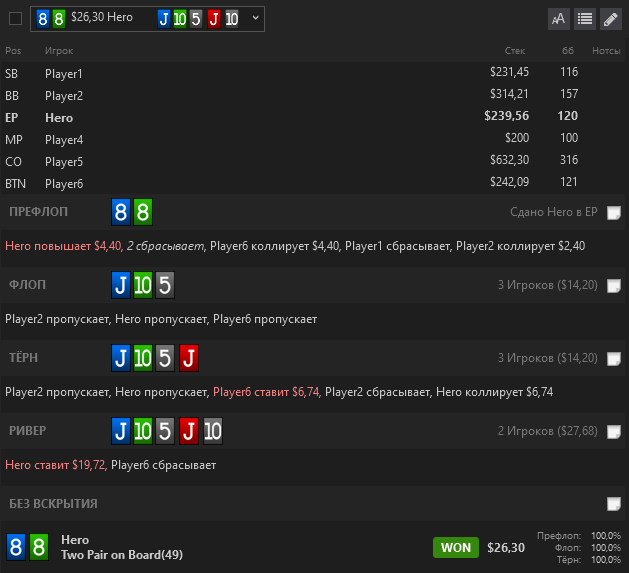Click the blue J card in Флоп row
629x573 pixels.
(x=121, y=285)
